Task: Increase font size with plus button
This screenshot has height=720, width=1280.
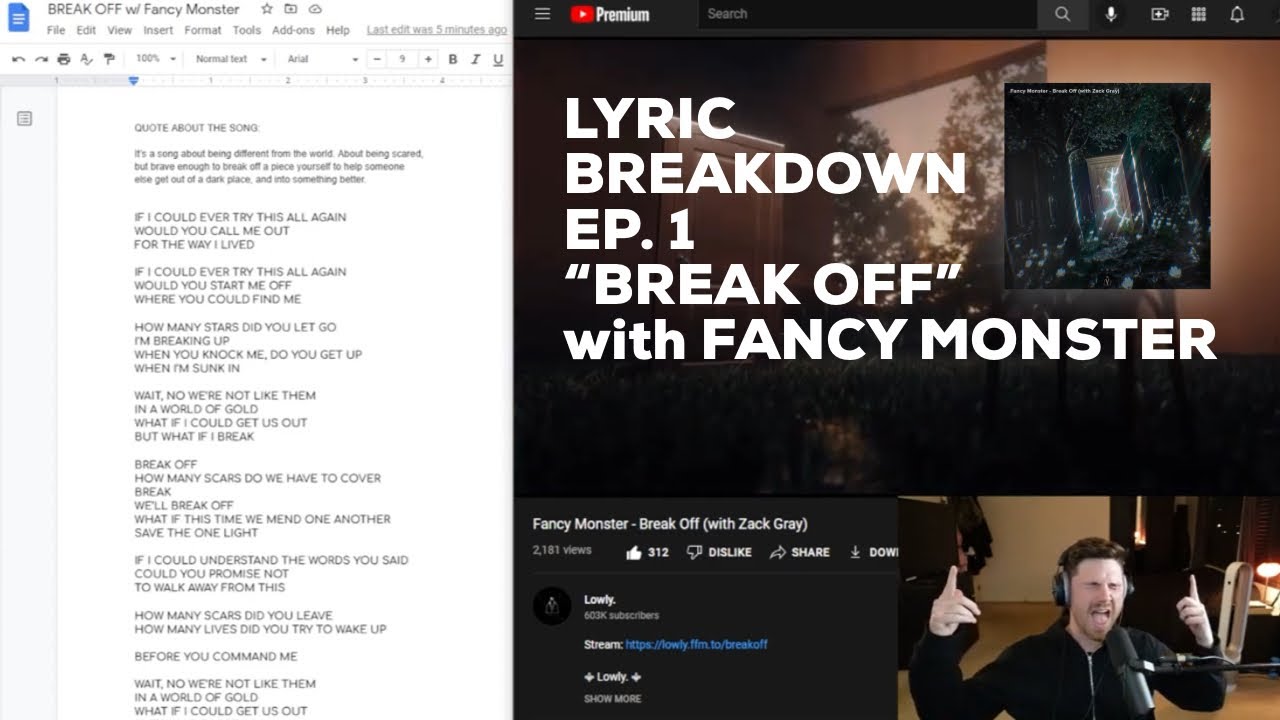Action: click(428, 60)
